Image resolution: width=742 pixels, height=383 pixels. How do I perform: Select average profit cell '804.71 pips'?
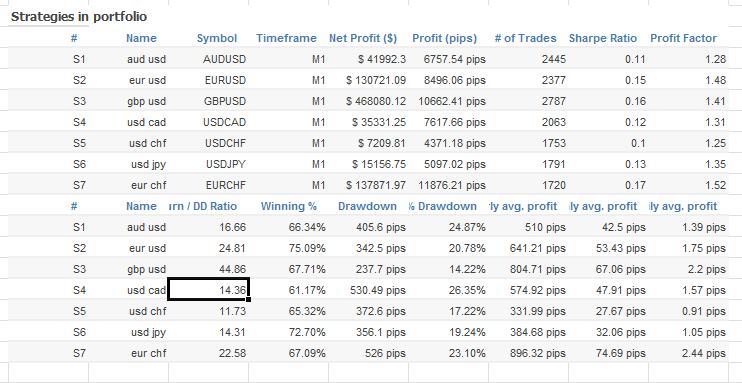tap(538, 269)
